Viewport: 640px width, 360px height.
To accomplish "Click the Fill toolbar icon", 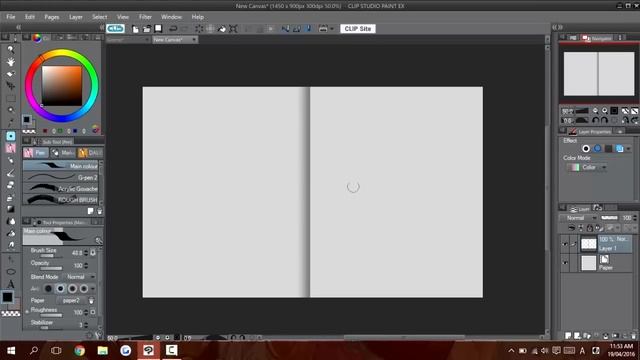I will click(x=222, y=29).
